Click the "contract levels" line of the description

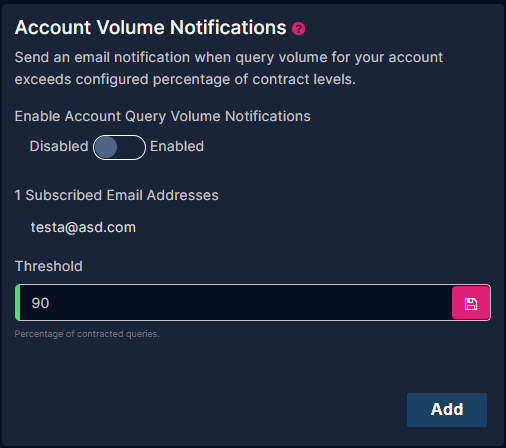(185, 80)
